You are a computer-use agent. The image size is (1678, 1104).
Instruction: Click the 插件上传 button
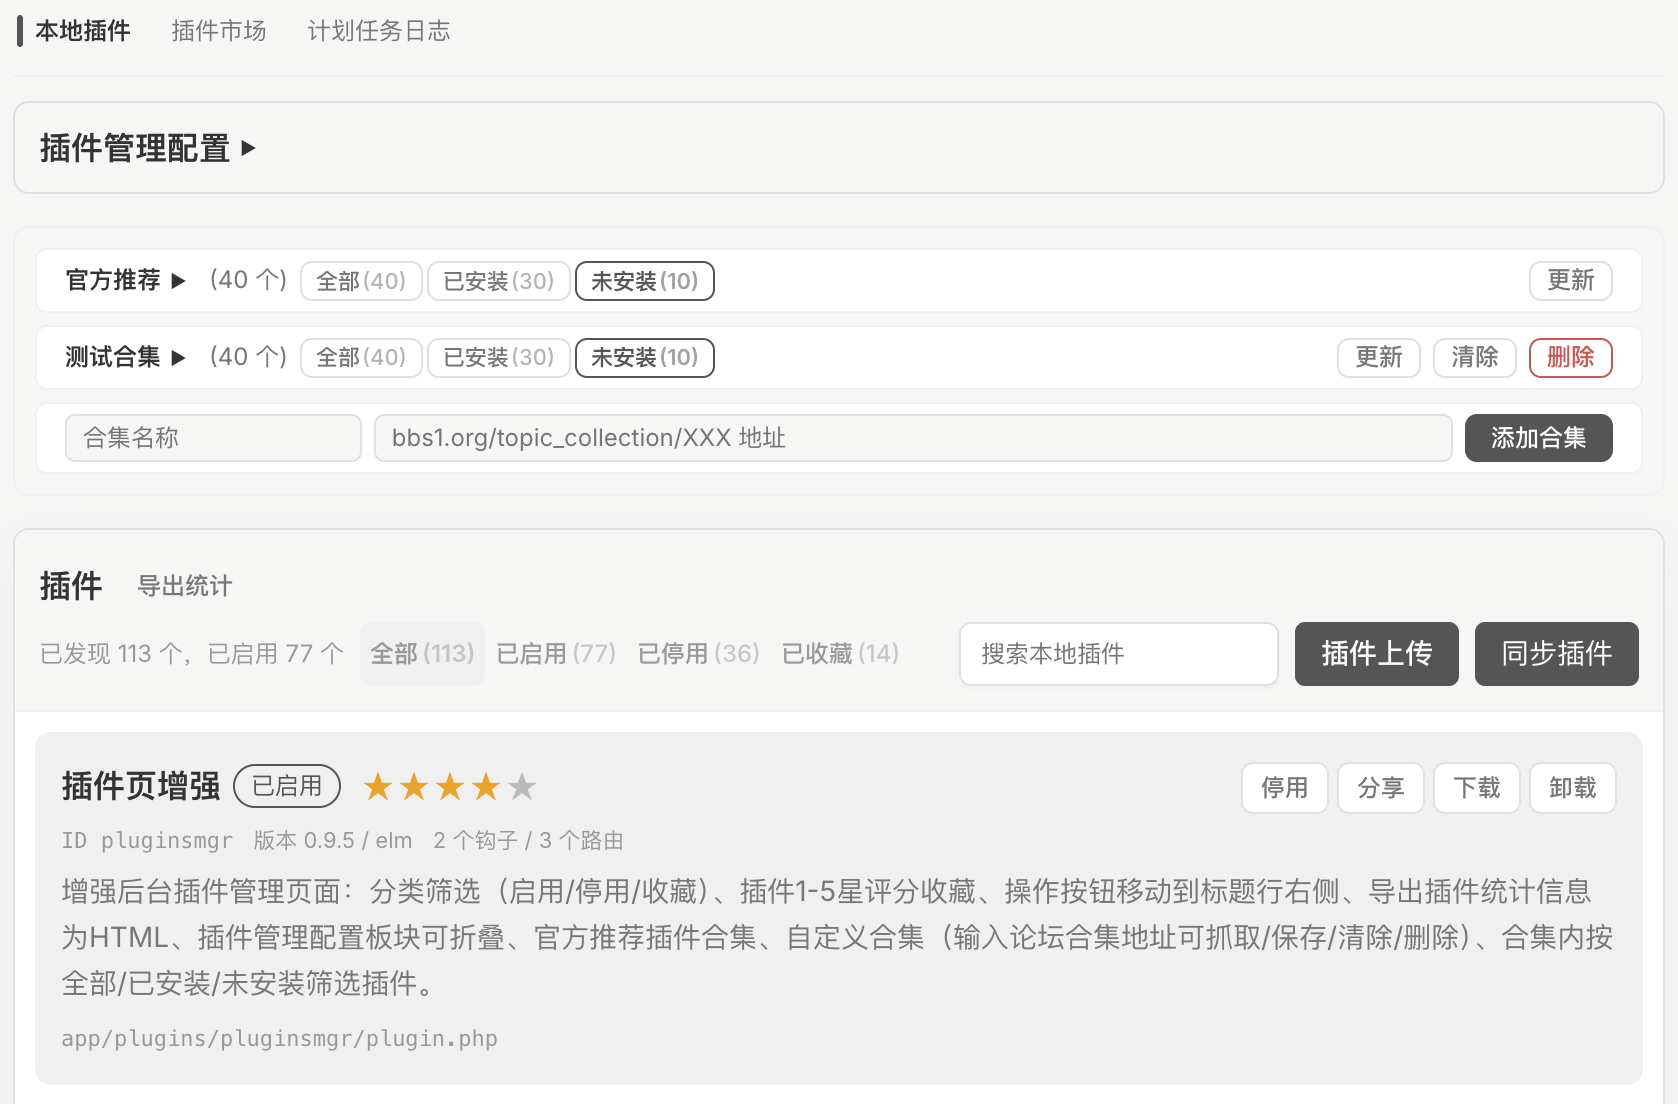point(1376,654)
